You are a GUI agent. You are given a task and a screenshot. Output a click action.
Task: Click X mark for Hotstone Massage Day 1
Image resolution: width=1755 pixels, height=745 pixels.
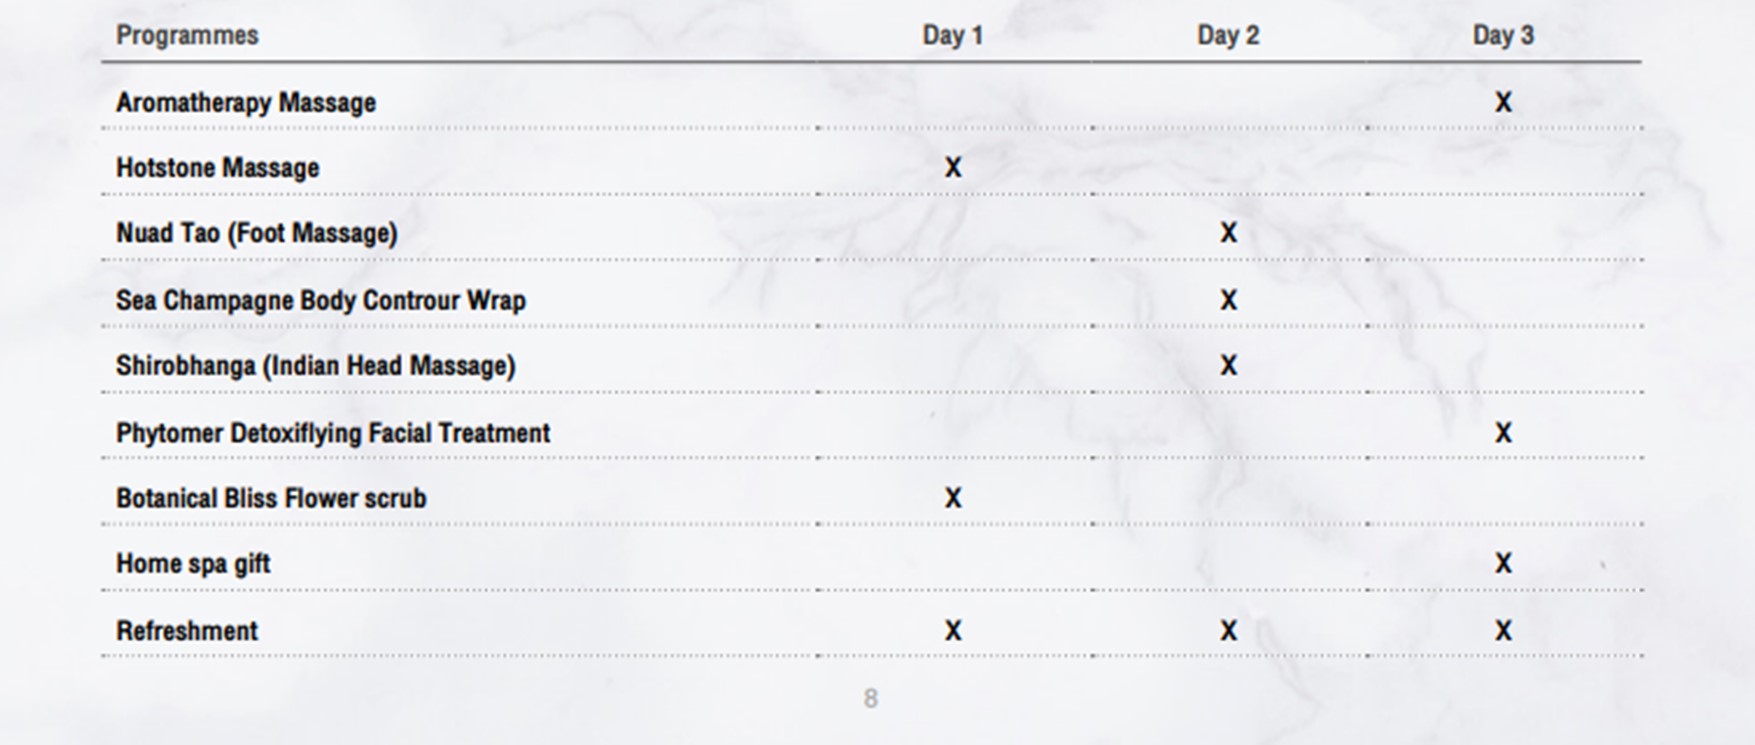pyautogui.click(x=953, y=167)
